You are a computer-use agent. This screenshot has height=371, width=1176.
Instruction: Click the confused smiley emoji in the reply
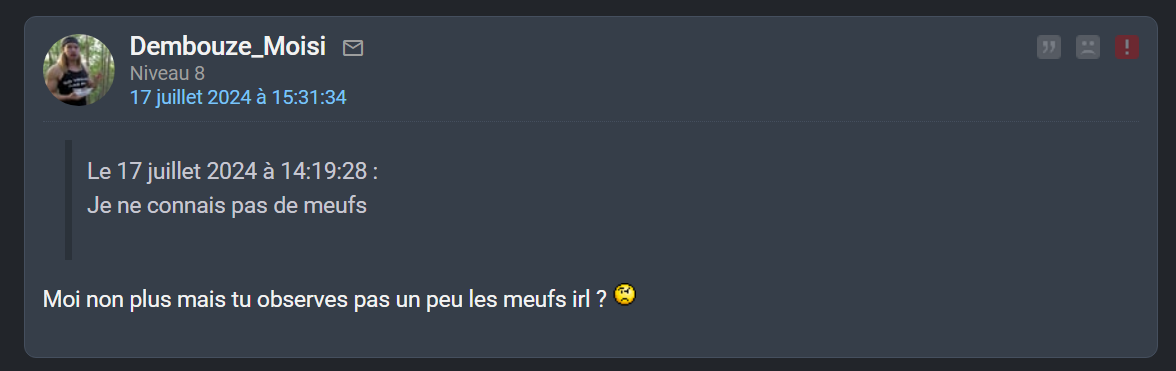[x=625, y=295]
